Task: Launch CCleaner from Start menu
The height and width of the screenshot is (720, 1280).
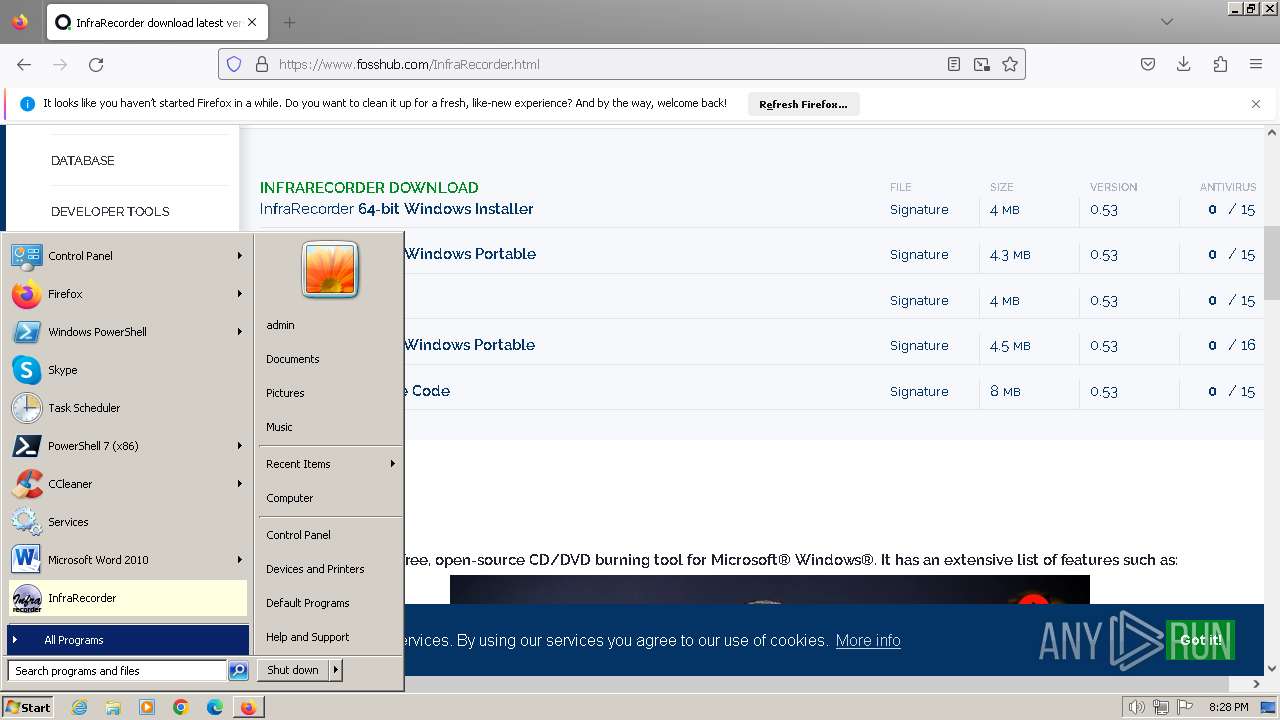Action: (127, 484)
